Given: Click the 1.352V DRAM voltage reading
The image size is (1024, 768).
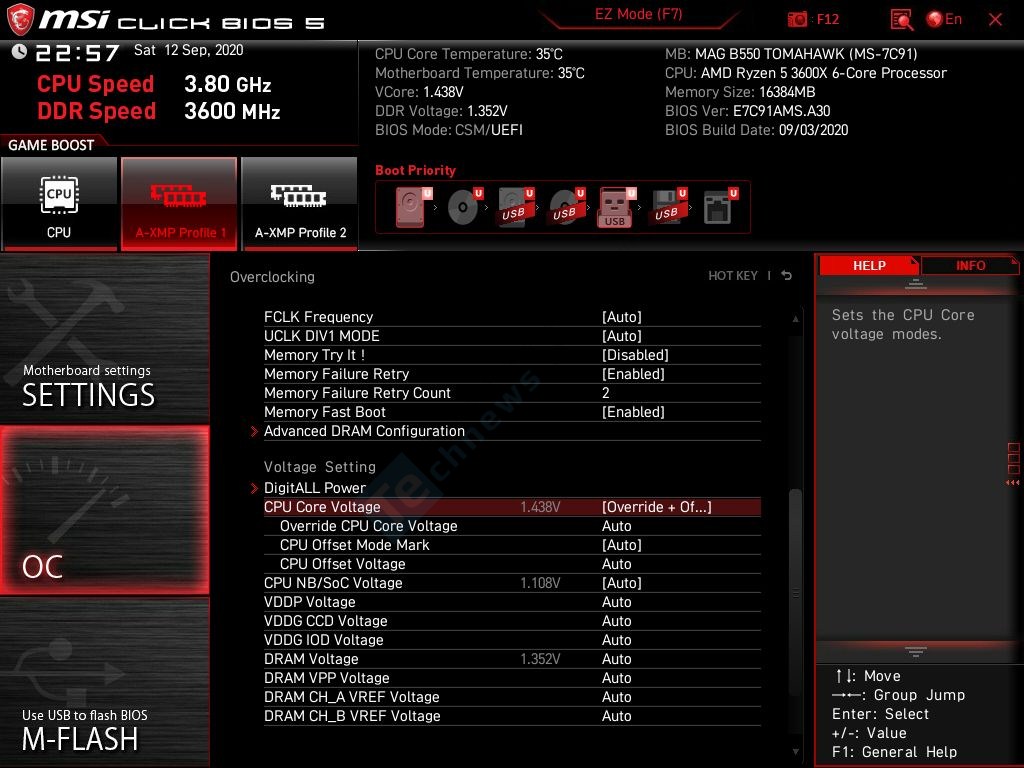Looking at the screenshot, I should click(x=540, y=659).
